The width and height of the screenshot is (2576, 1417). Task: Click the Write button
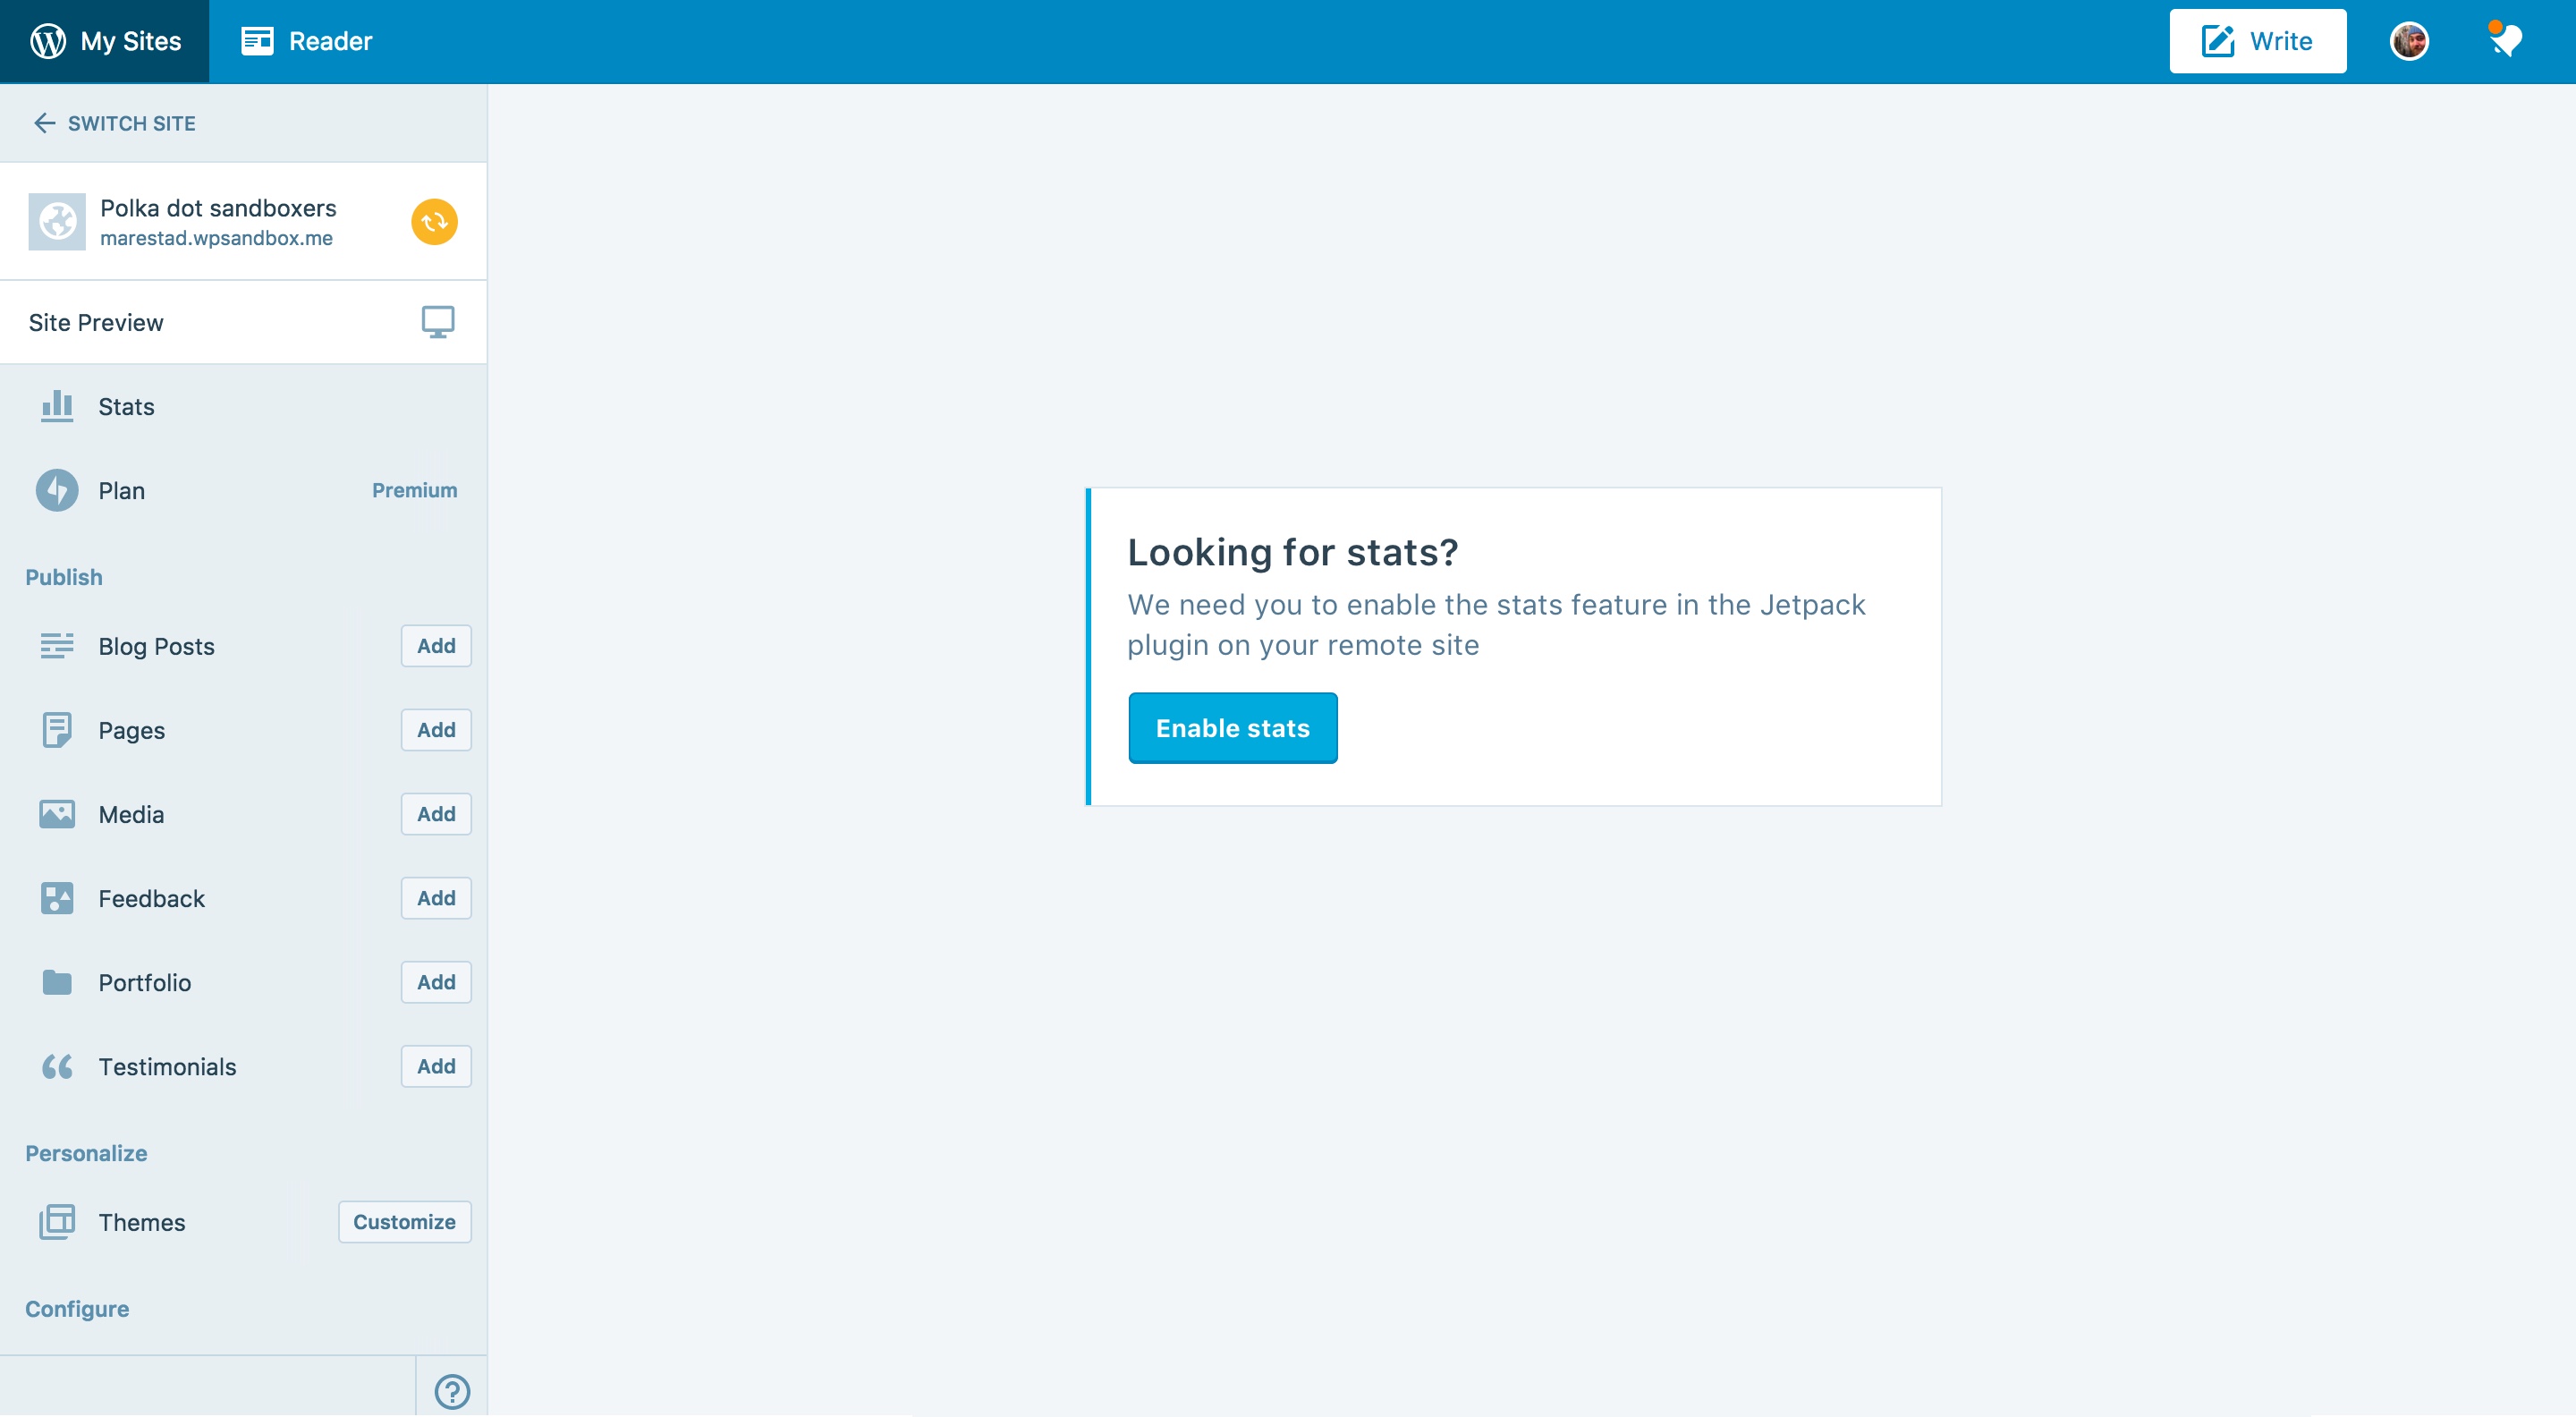[x=2257, y=41]
